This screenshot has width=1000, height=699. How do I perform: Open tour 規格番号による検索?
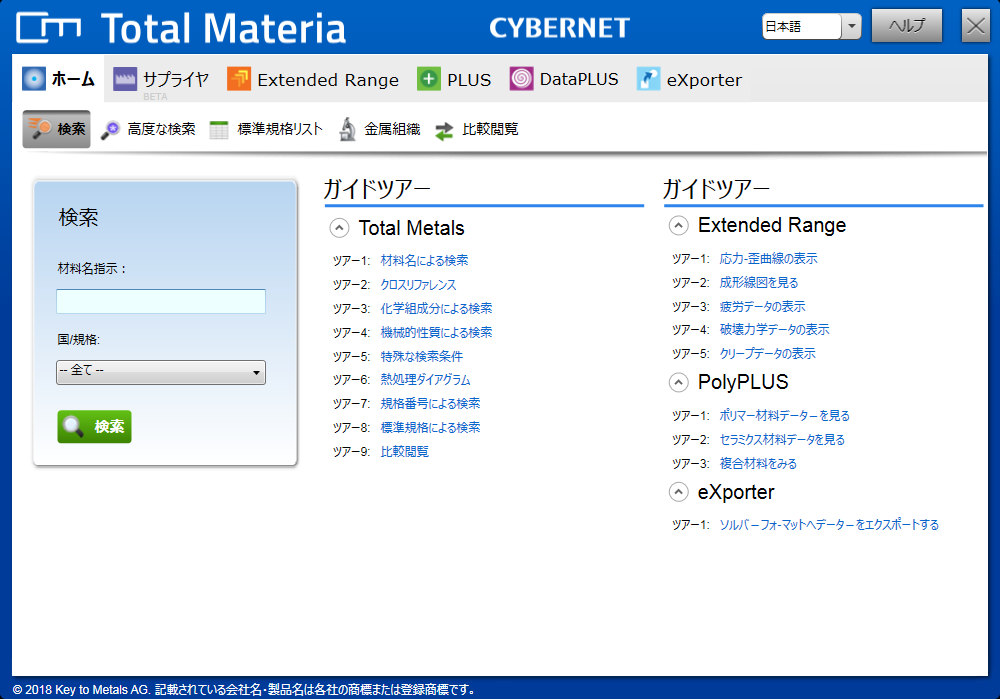pyautogui.click(x=430, y=404)
